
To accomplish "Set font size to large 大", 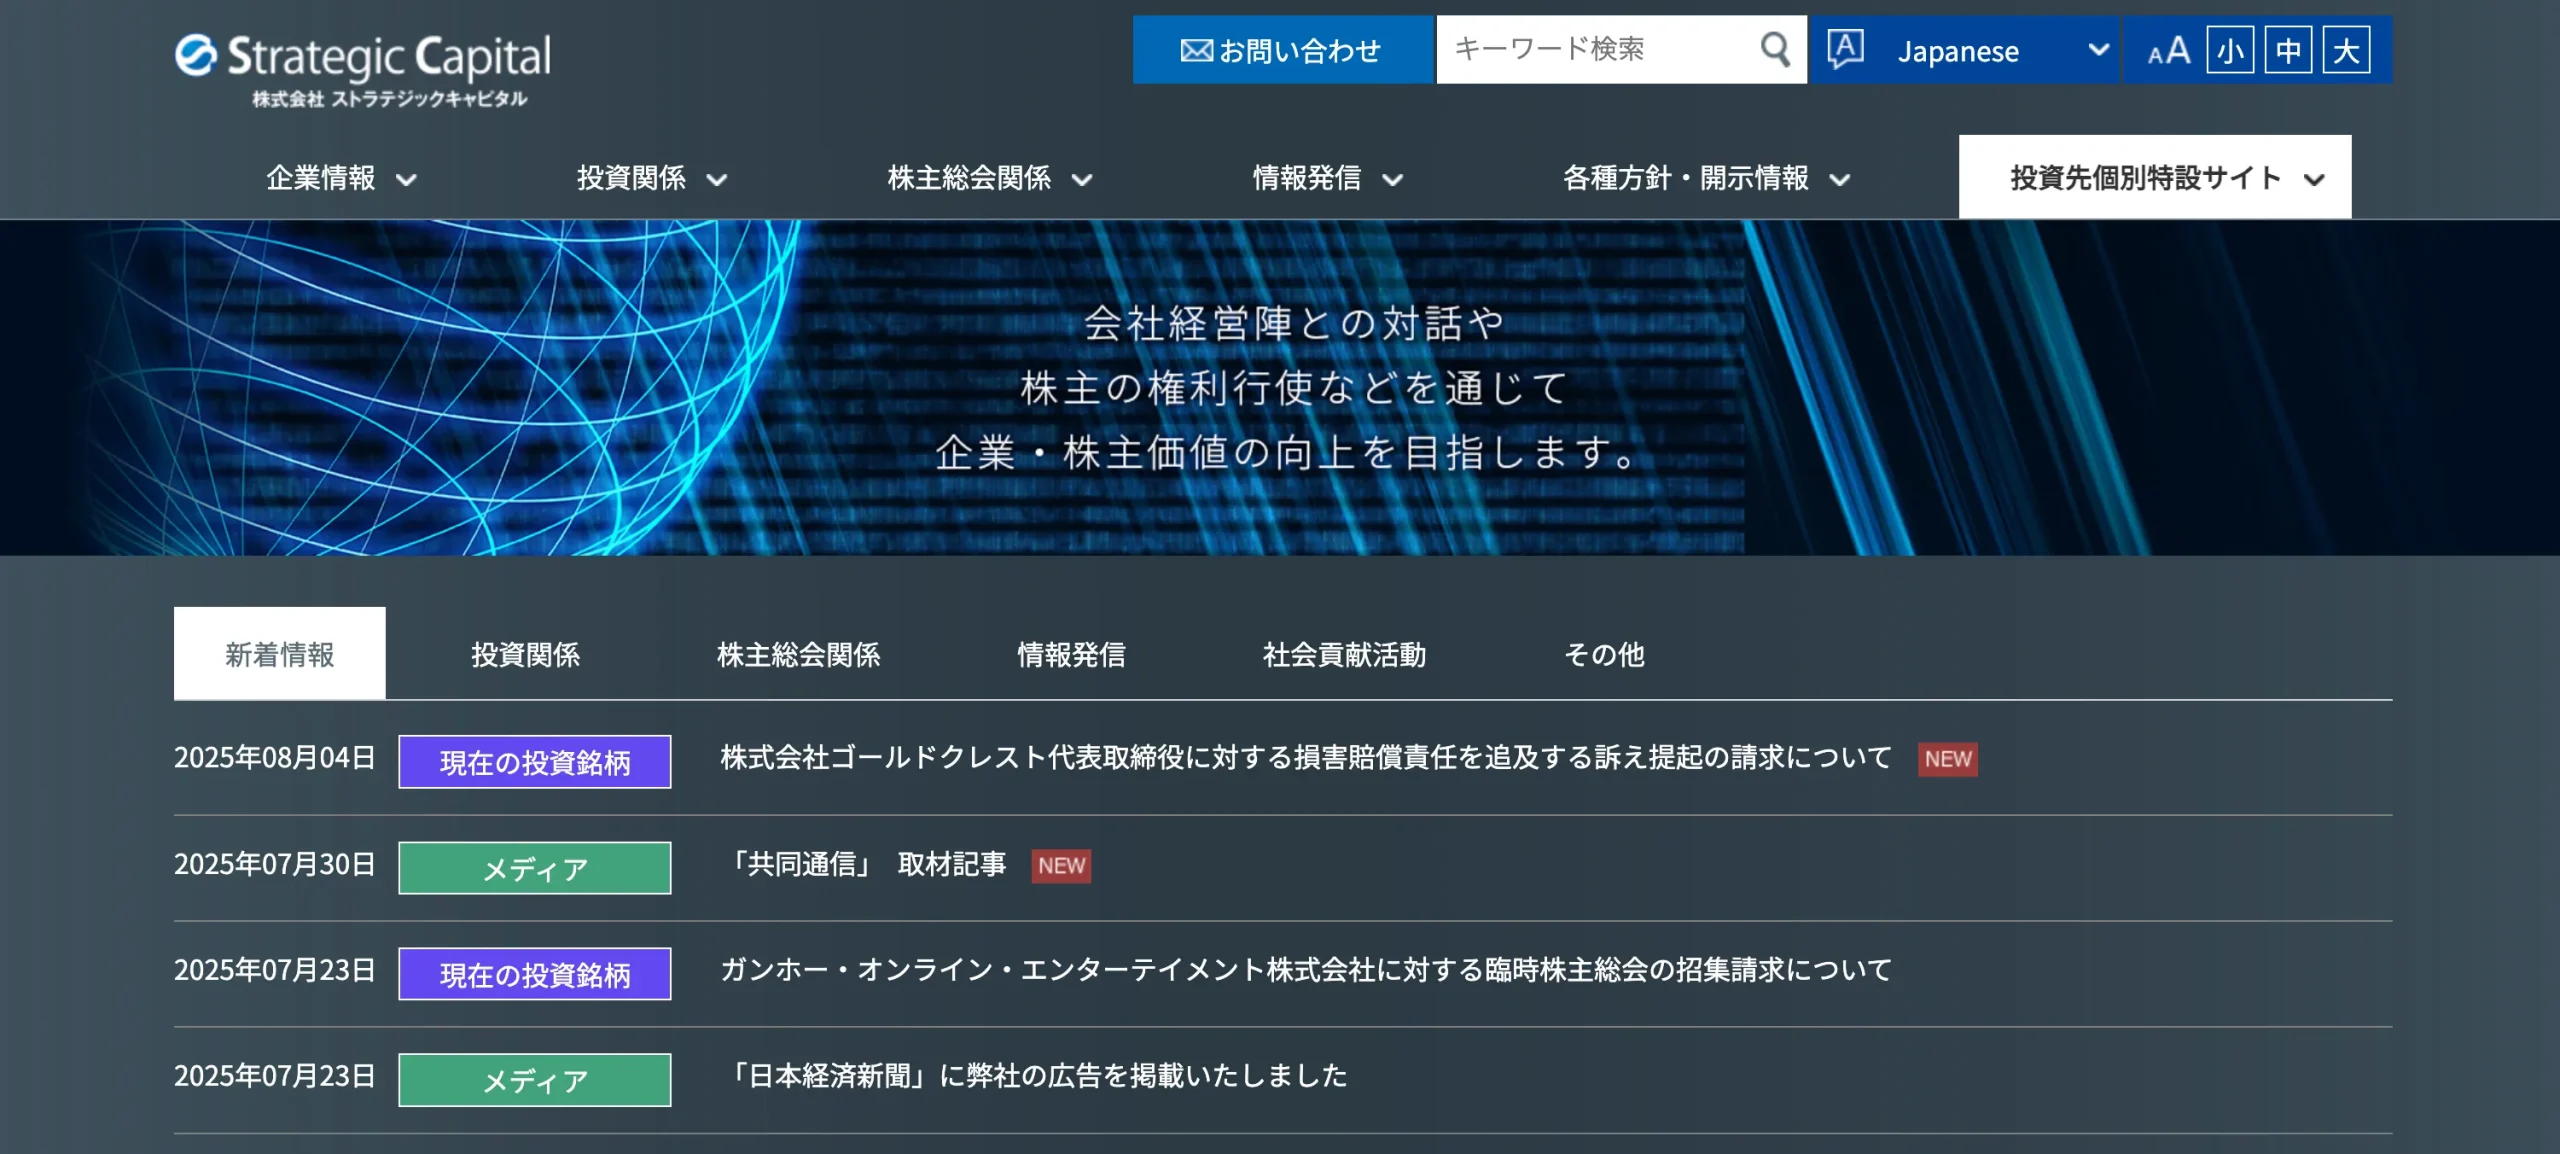I will (x=2346, y=50).
